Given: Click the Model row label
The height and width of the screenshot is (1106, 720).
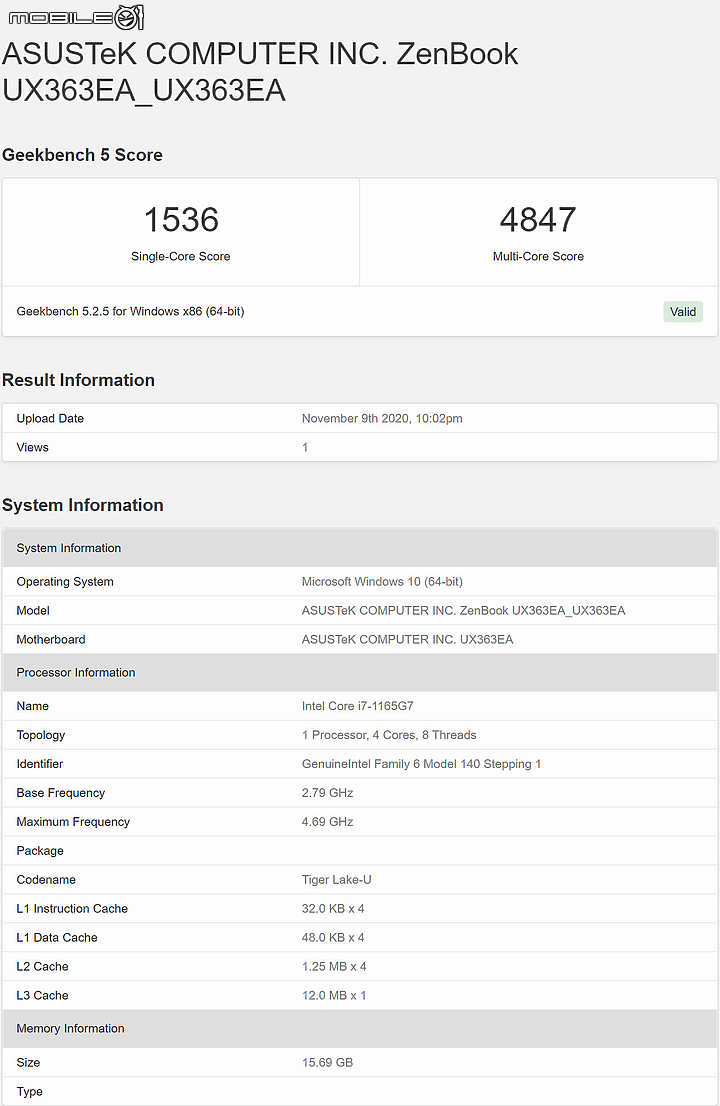Looking at the screenshot, I should [33, 611].
